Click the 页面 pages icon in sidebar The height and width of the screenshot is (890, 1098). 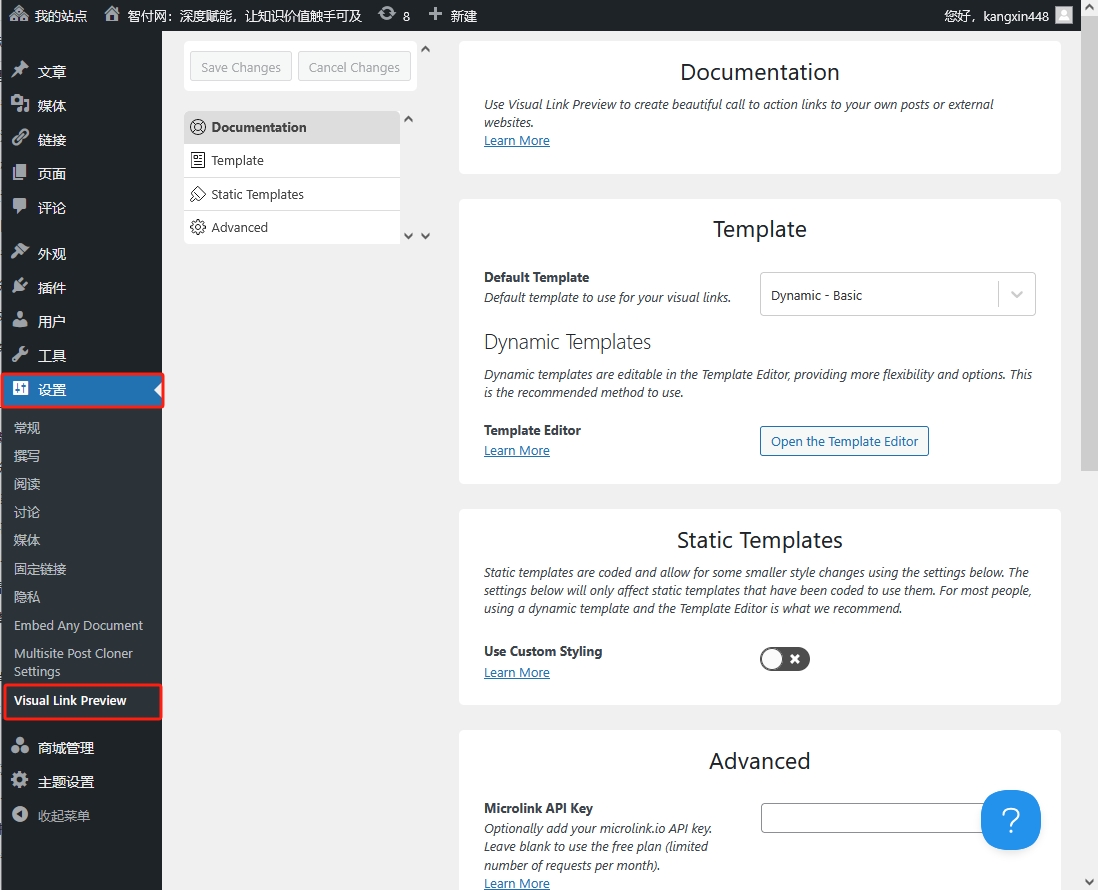[20, 172]
